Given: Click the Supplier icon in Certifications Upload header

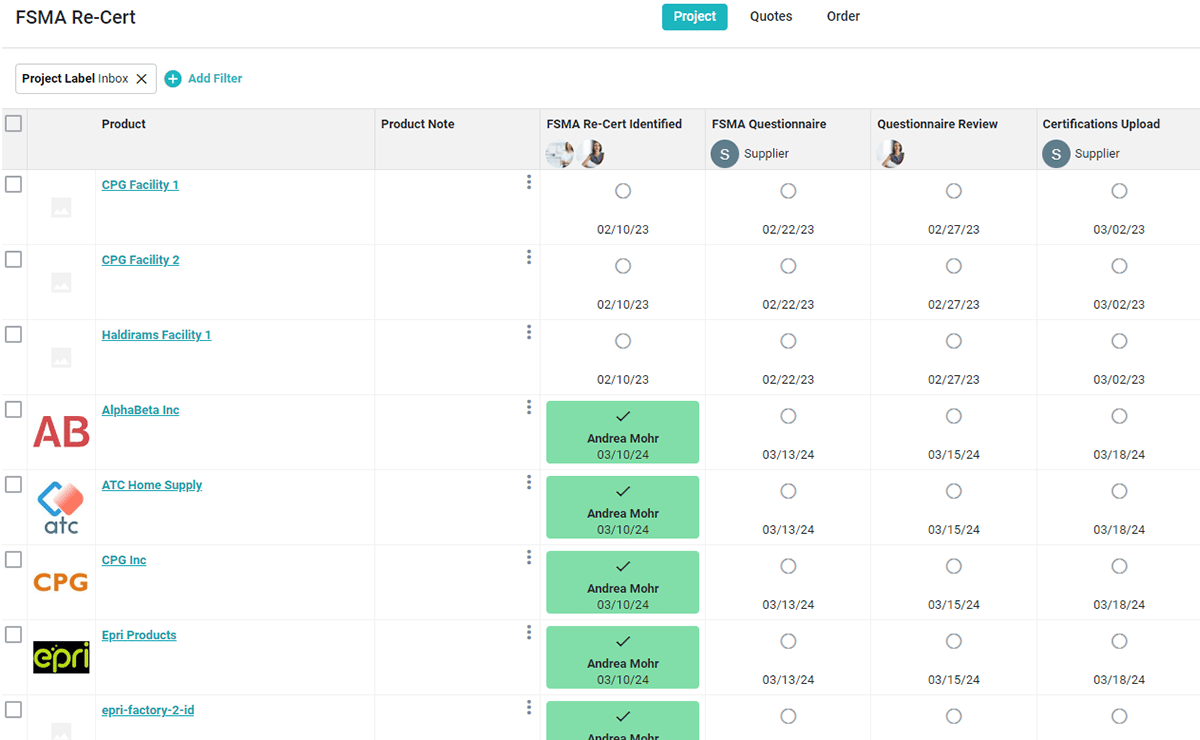Looking at the screenshot, I should 1055,154.
